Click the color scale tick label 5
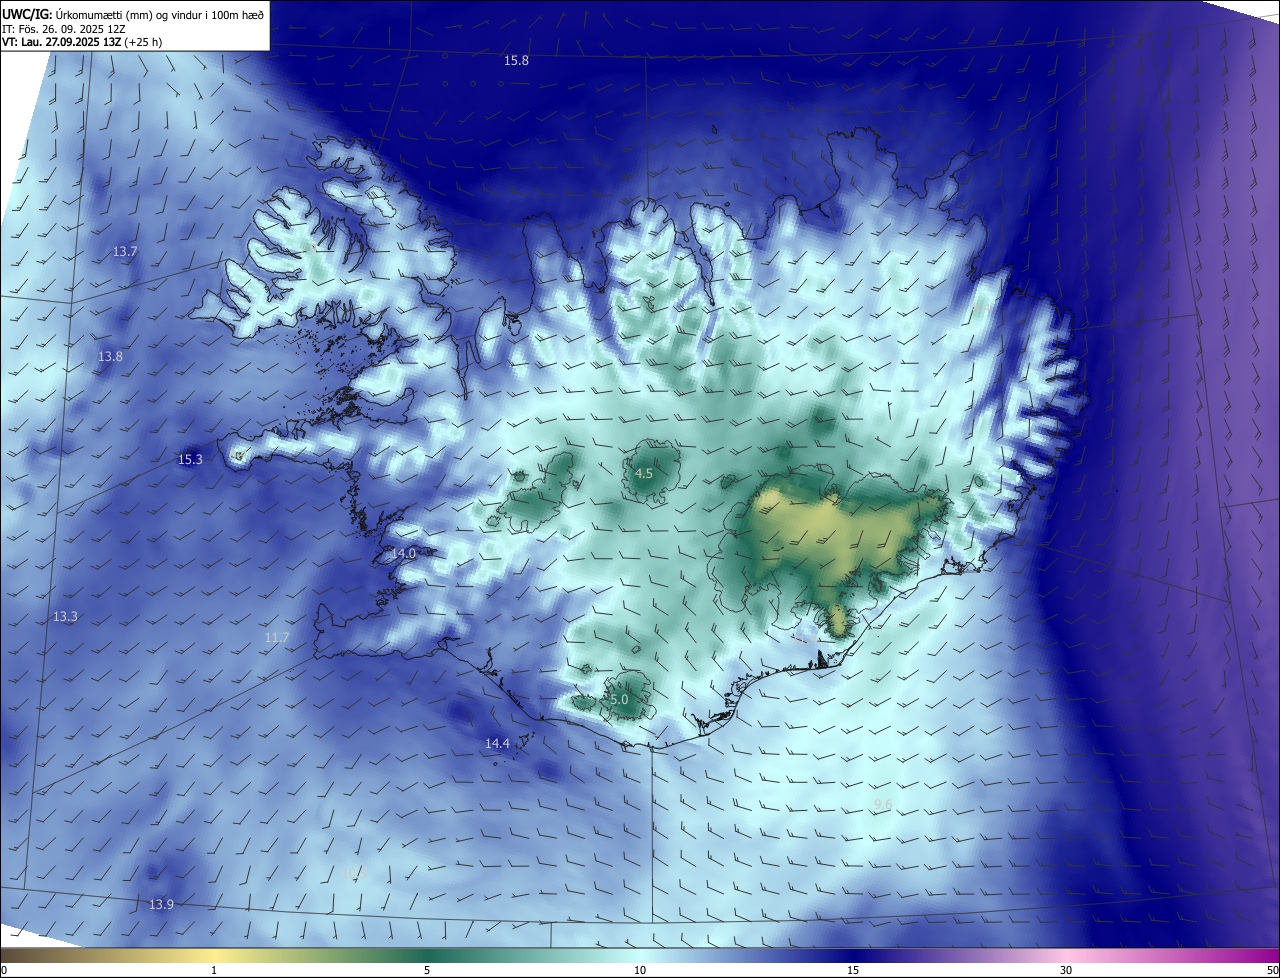The image size is (1280, 978). [x=427, y=970]
